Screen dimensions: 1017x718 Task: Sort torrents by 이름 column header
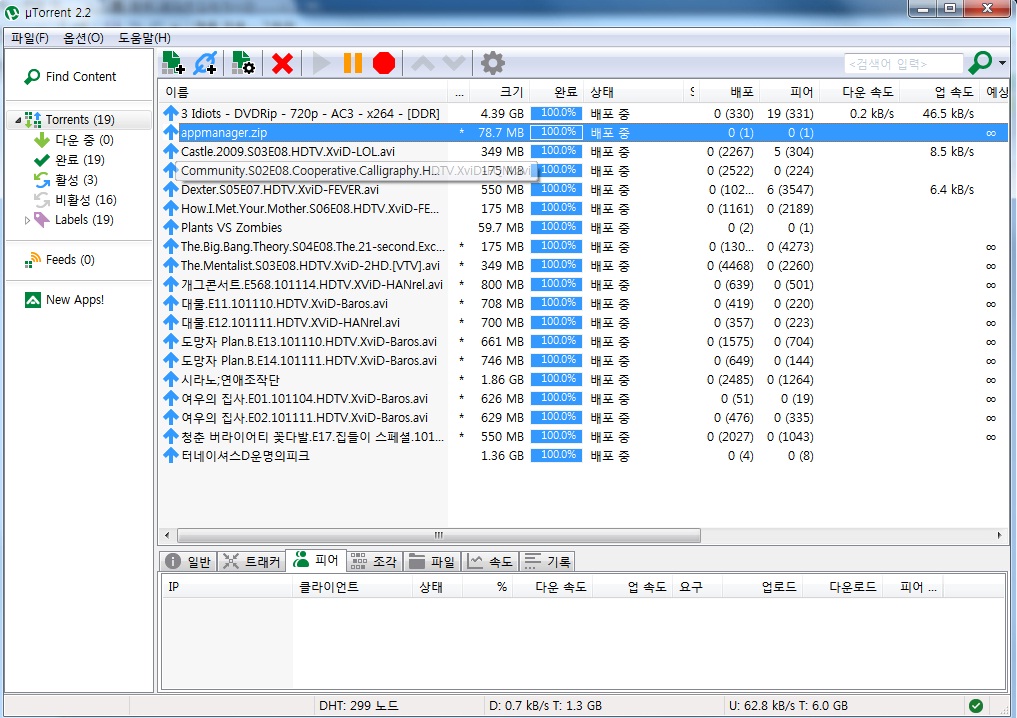[302, 92]
